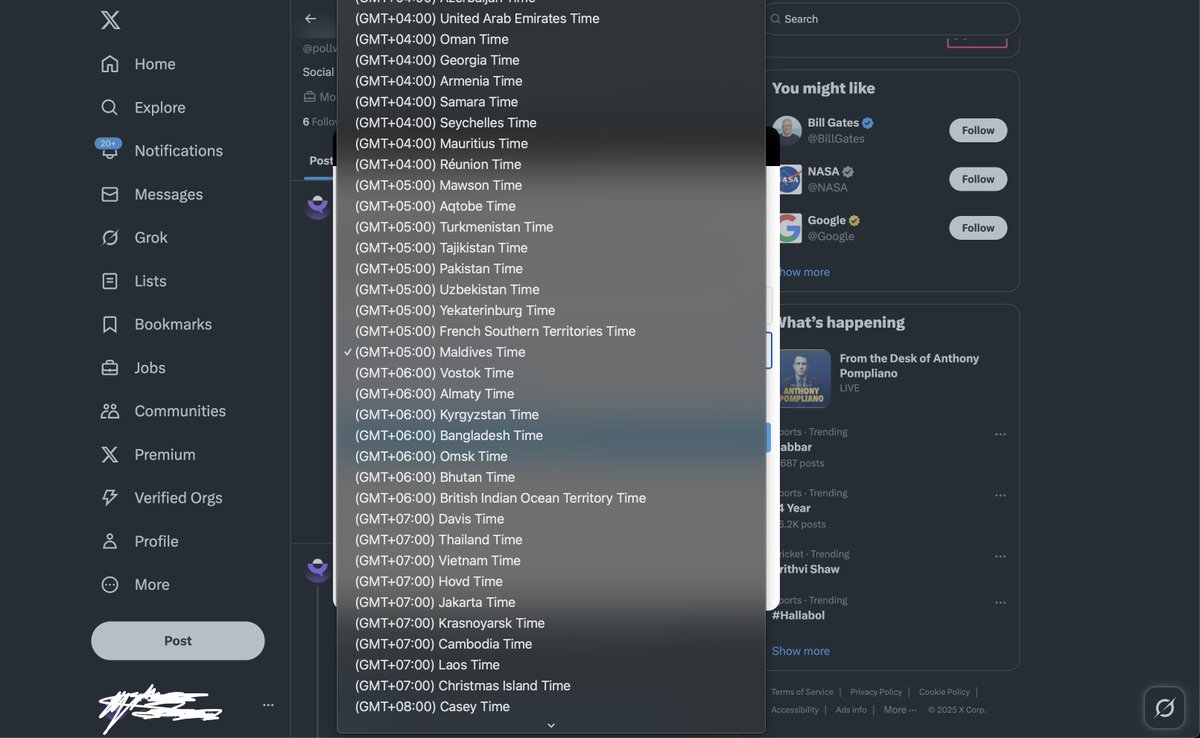Open Accessibility footer link
Screen dimensions: 1200x738
pyautogui.click(x=795, y=710)
